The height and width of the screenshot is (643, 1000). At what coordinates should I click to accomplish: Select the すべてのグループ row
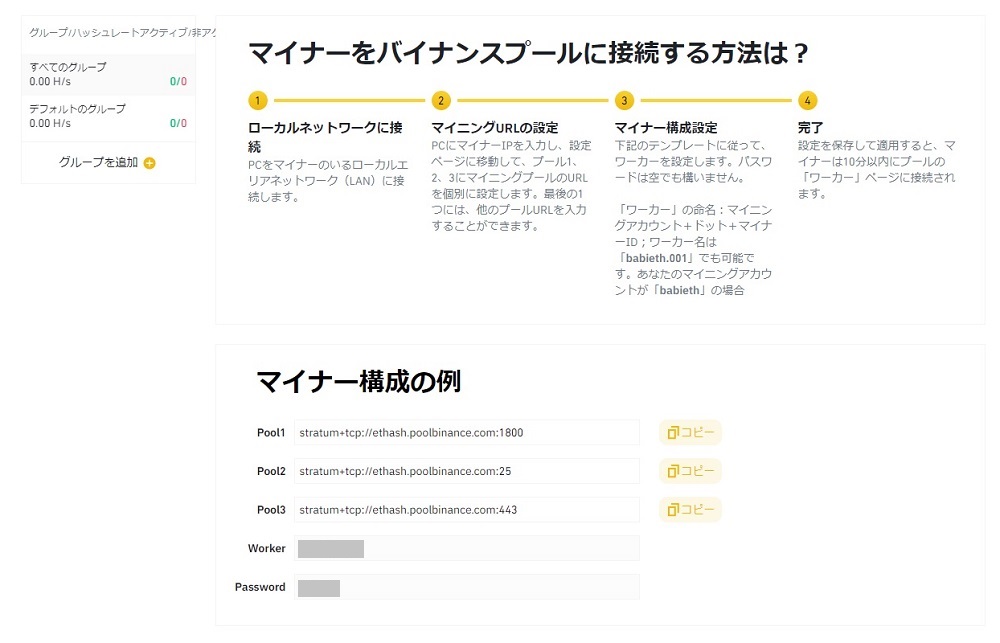[x=108, y=75]
